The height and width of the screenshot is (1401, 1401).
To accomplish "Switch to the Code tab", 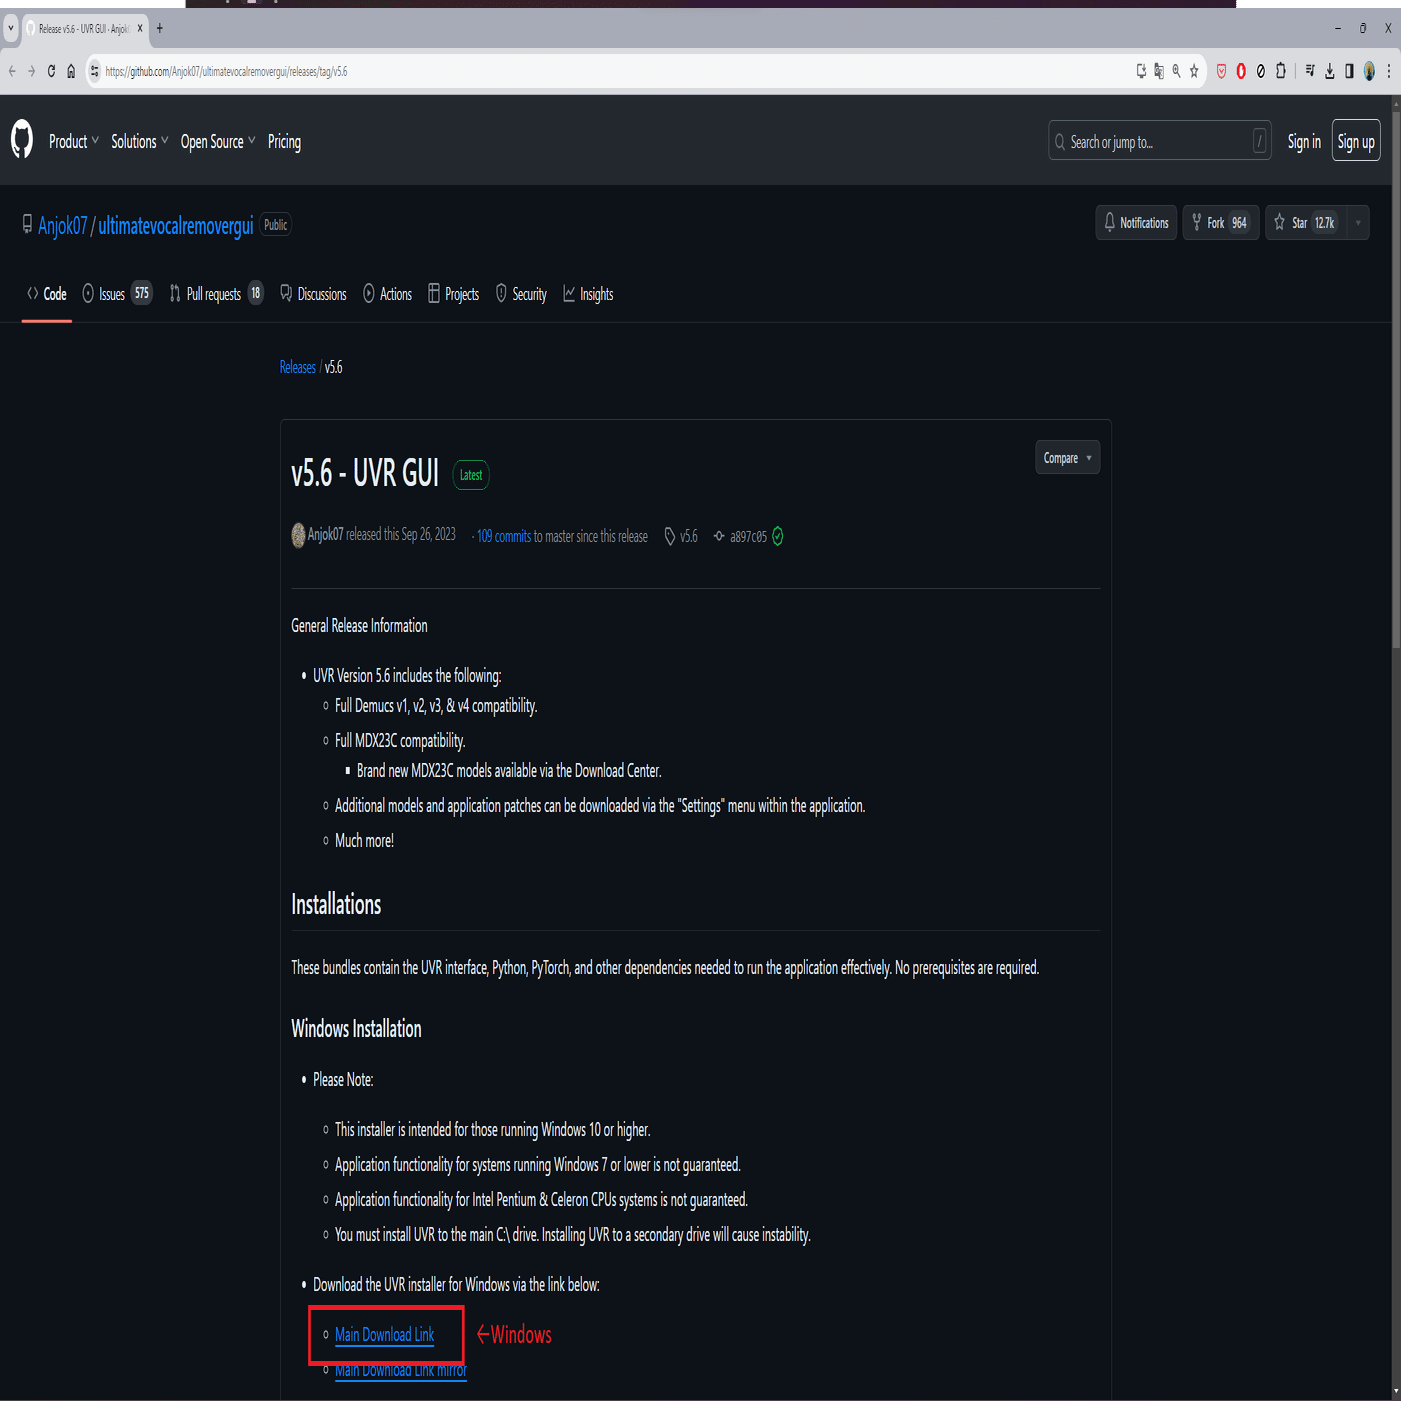I will pyautogui.click(x=47, y=294).
